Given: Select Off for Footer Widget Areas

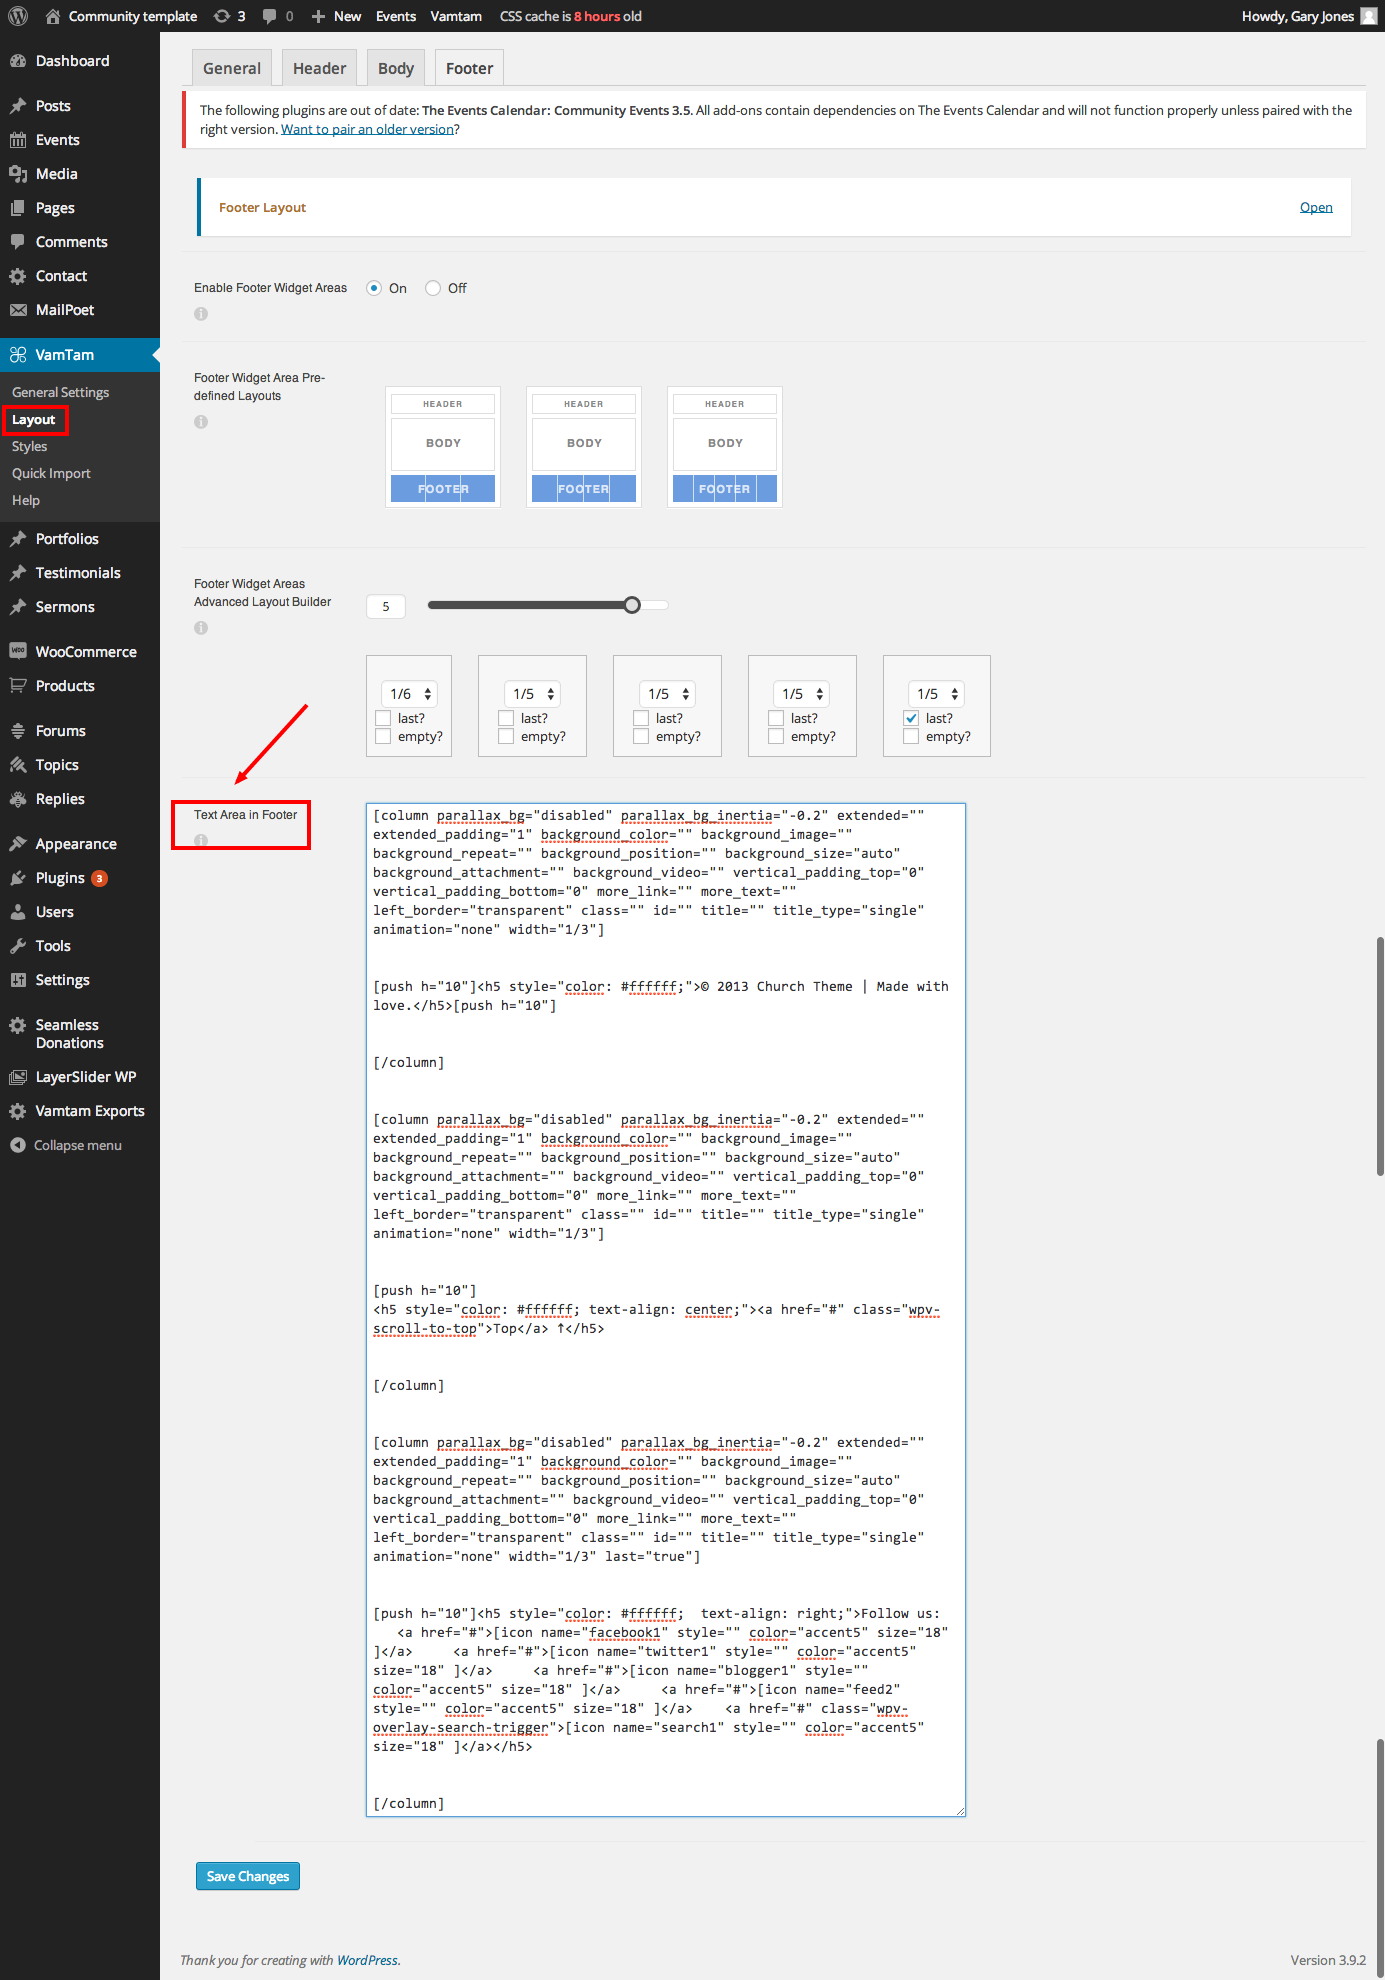Looking at the screenshot, I should click(433, 288).
